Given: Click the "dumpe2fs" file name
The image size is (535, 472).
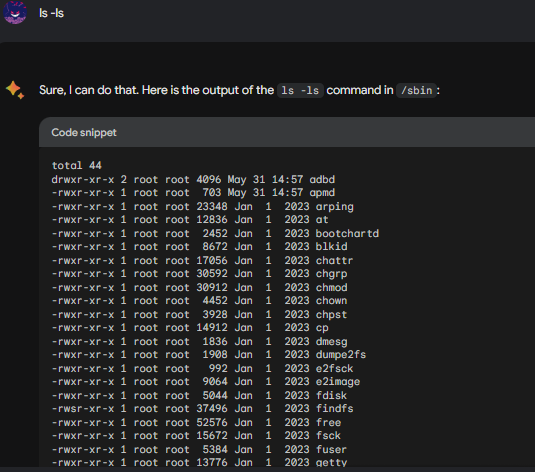Looking at the screenshot, I should coord(341,355).
